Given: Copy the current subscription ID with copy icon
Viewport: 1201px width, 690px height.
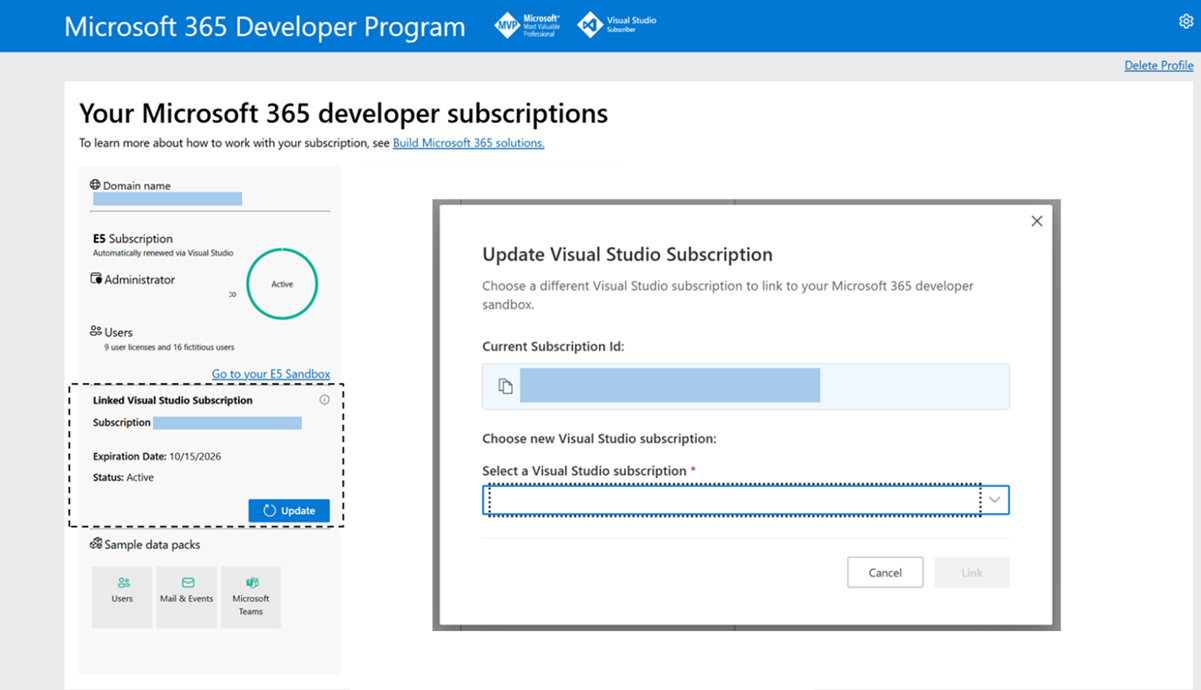Looking at the screenshot, I should click(505, 386).
